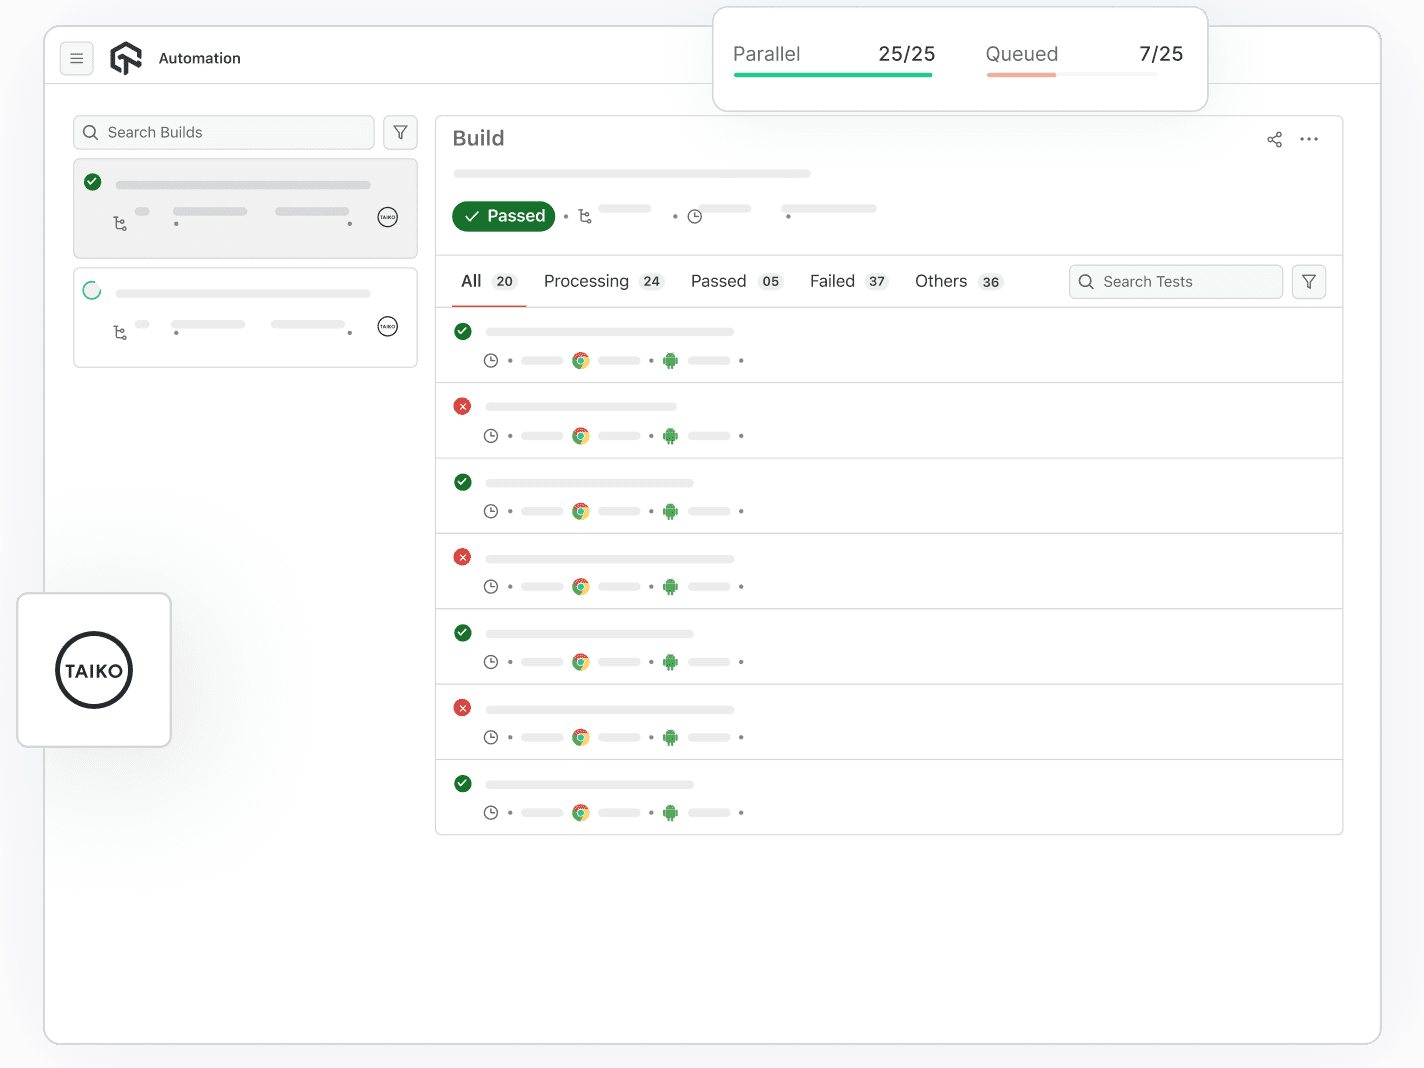Click the build hierarchy icon on the first build

click(x=120, y=224)
